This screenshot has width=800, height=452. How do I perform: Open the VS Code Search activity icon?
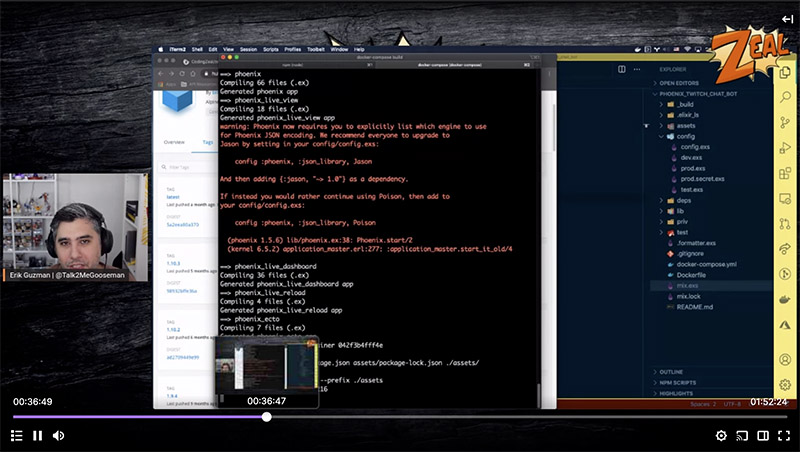pyautogui.click(x=785, y=97)
